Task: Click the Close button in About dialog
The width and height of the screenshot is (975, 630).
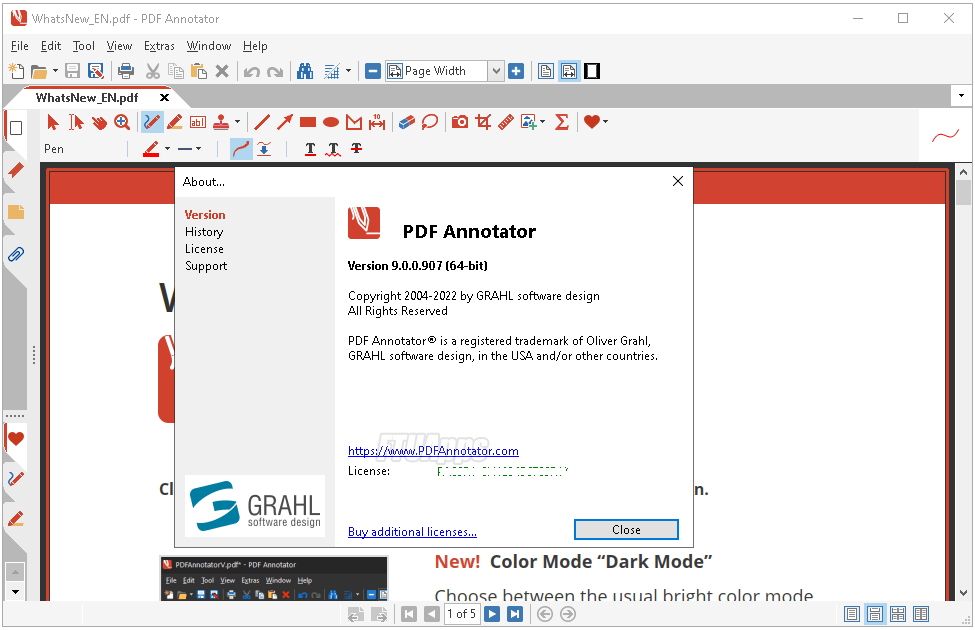Action: click(626, 530)
